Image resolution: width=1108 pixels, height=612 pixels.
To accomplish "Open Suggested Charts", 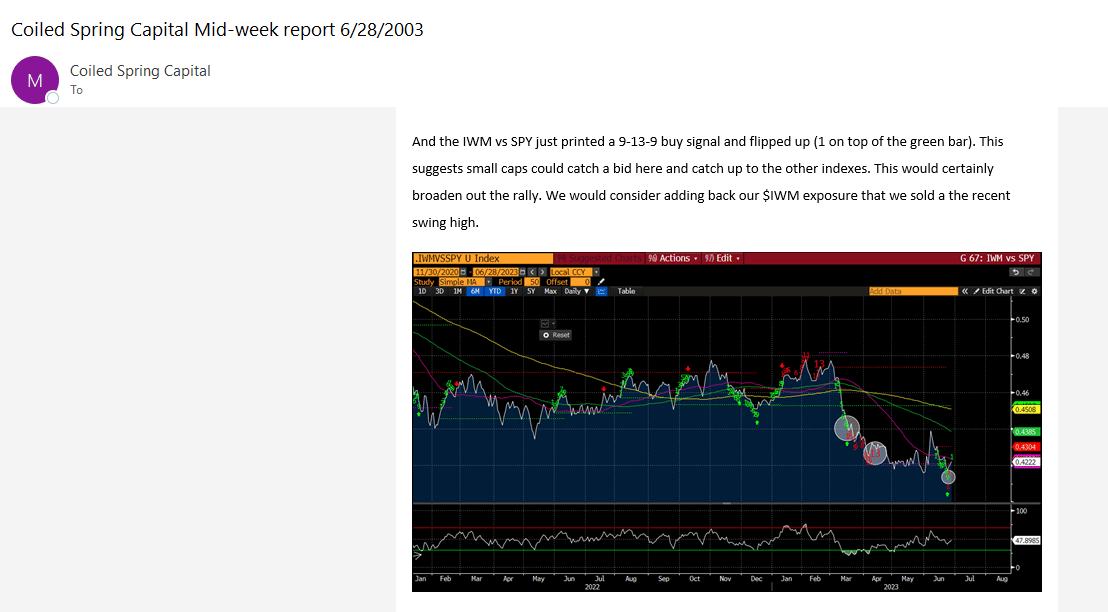I will point(600,258).
